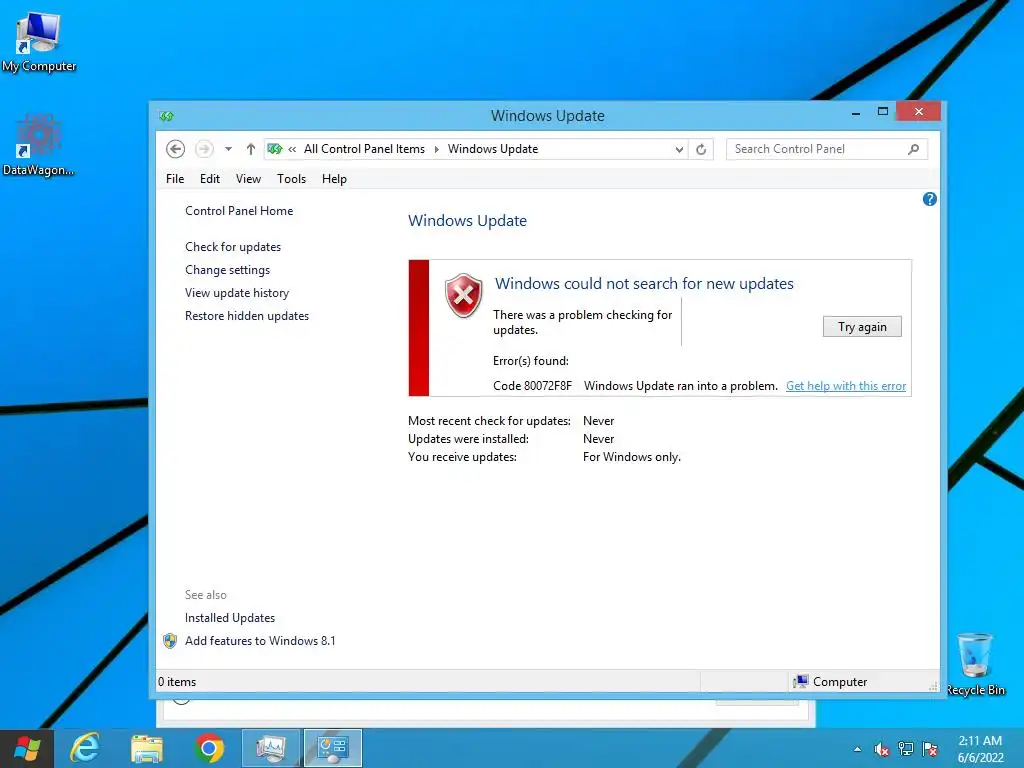Open the File menu
The image size is (1024, 768).
175,179
